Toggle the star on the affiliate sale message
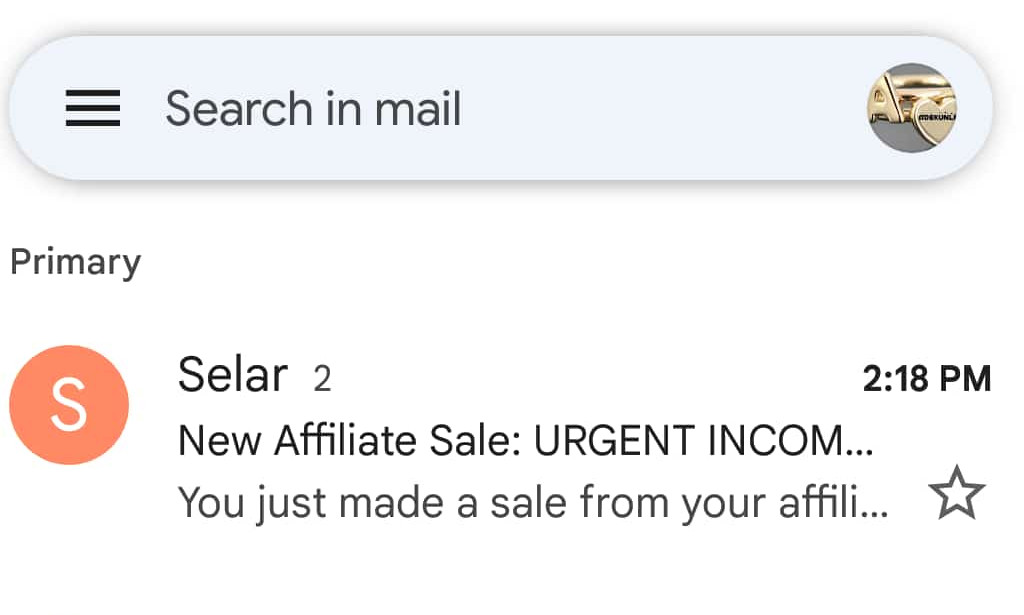 (x=957, y=492)
